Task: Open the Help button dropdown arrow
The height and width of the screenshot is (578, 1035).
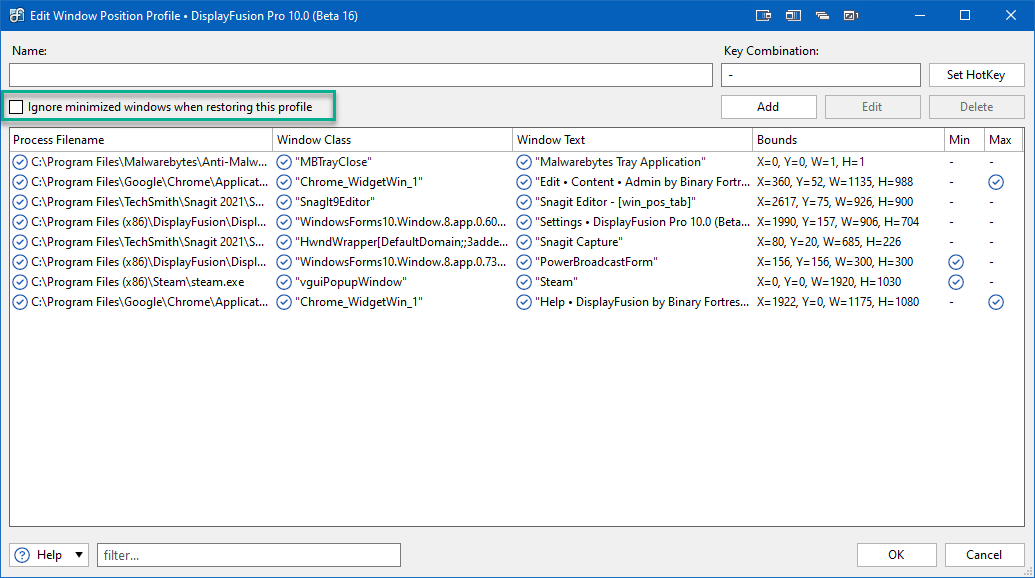Action: [79, 555]
